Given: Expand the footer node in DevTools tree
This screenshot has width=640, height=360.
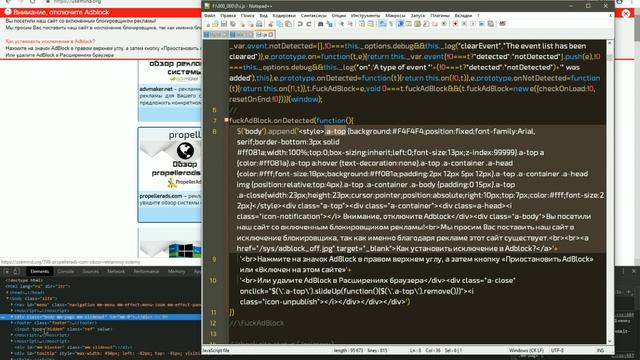Looking at the screenshot, I should 12,323.
